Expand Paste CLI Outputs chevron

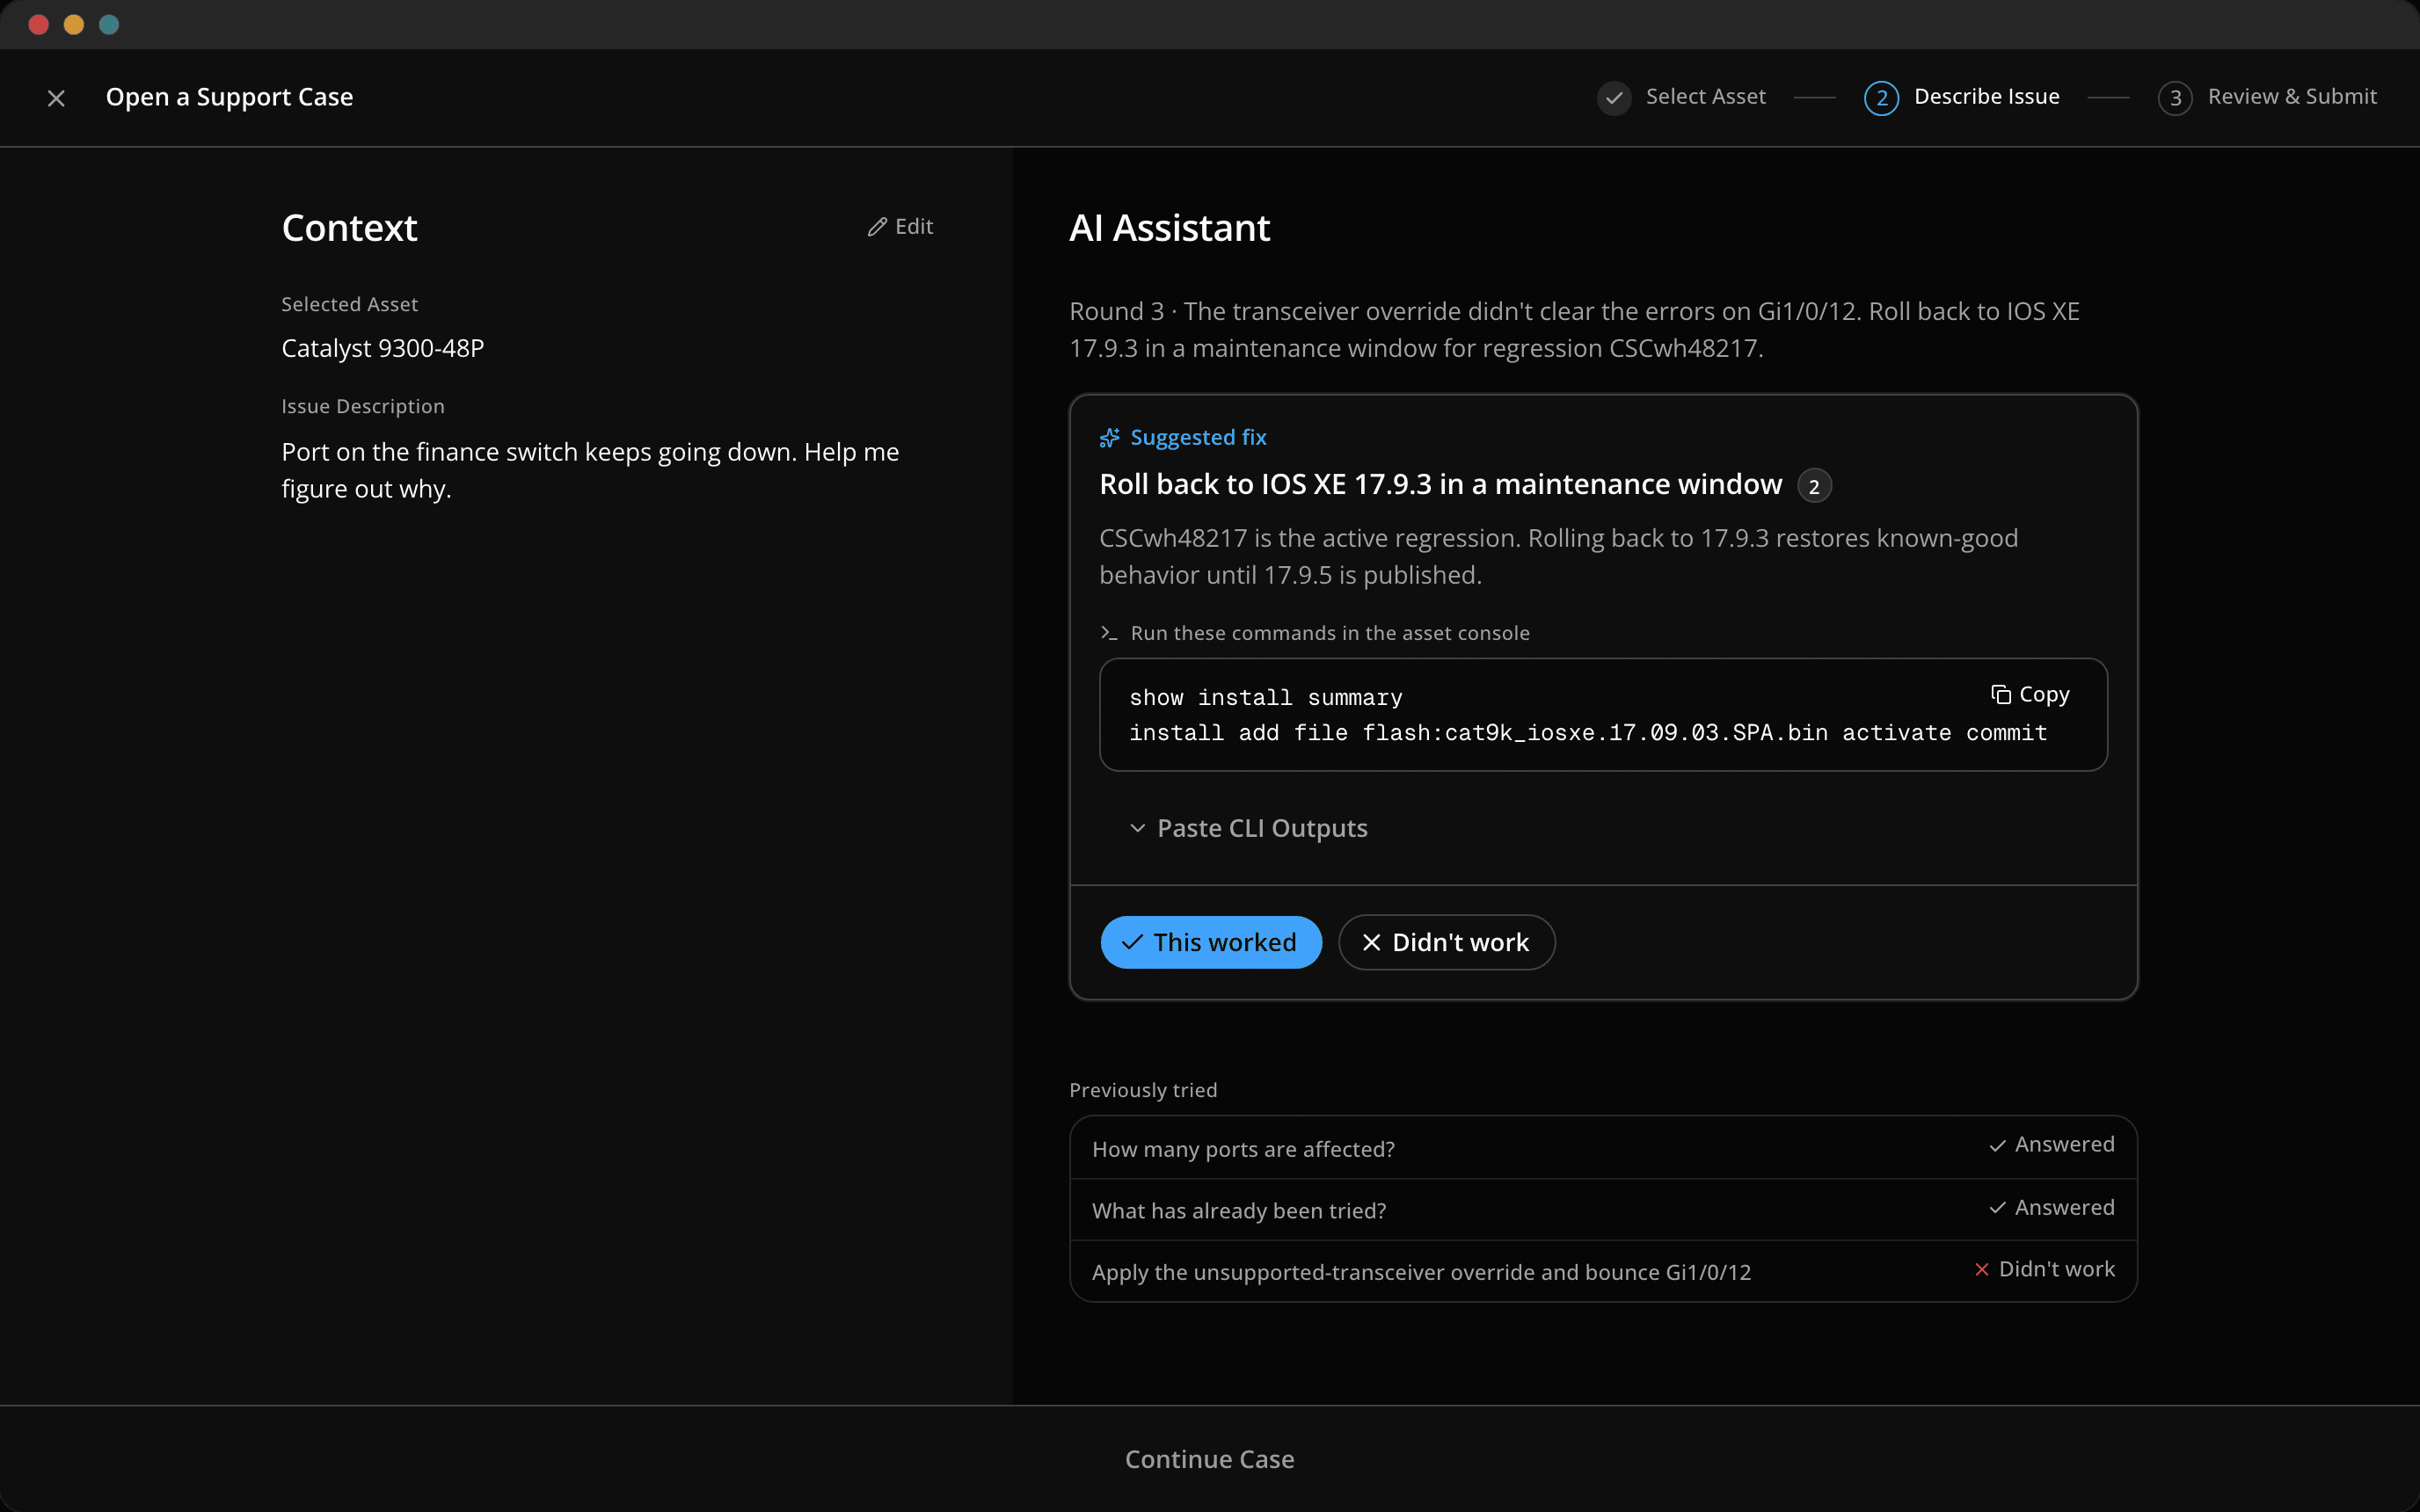point(1137,828)
